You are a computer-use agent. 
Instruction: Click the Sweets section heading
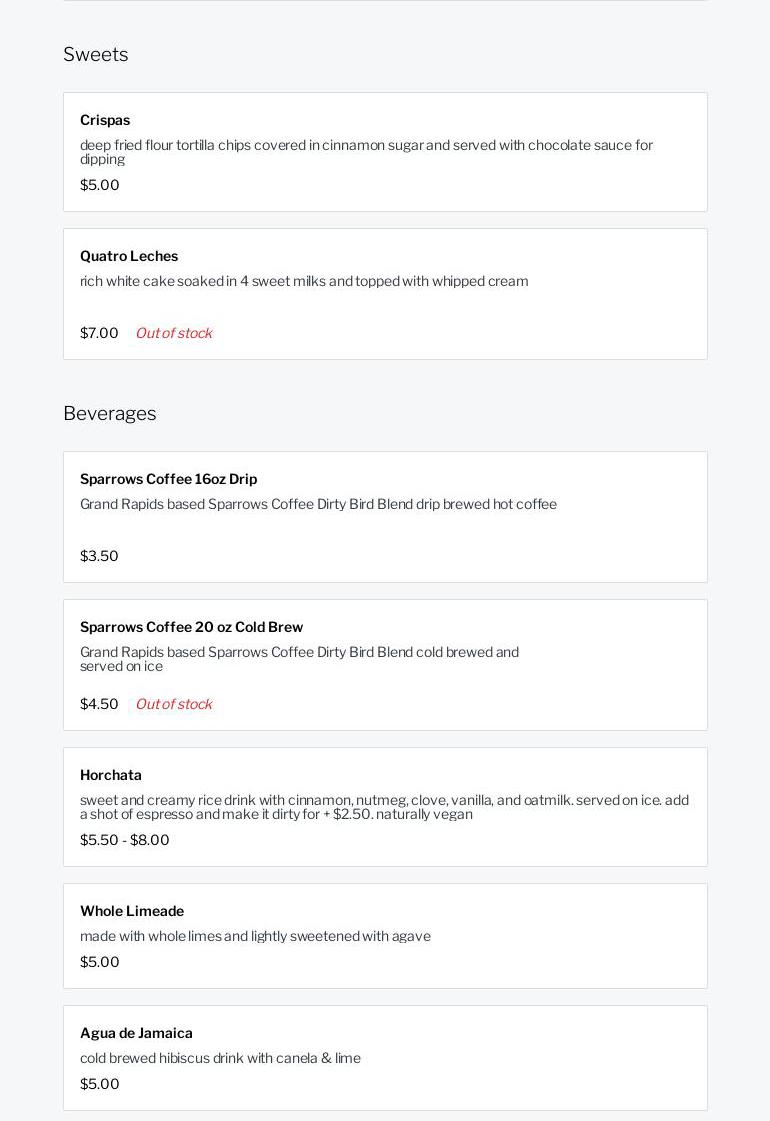pyautogui.click(x=96, y=54)
